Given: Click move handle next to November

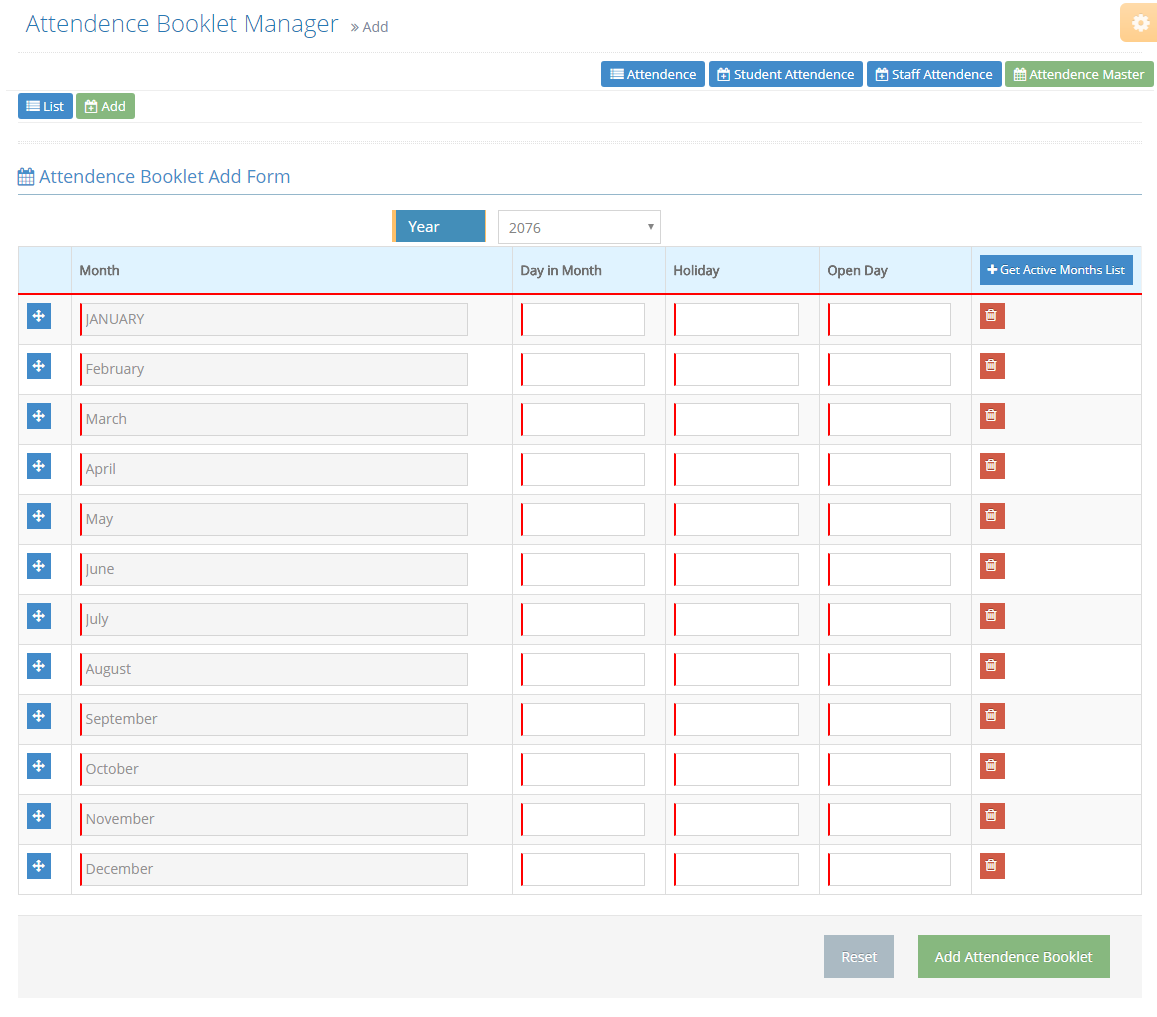Looking at the screenshot, I should 39,816.
